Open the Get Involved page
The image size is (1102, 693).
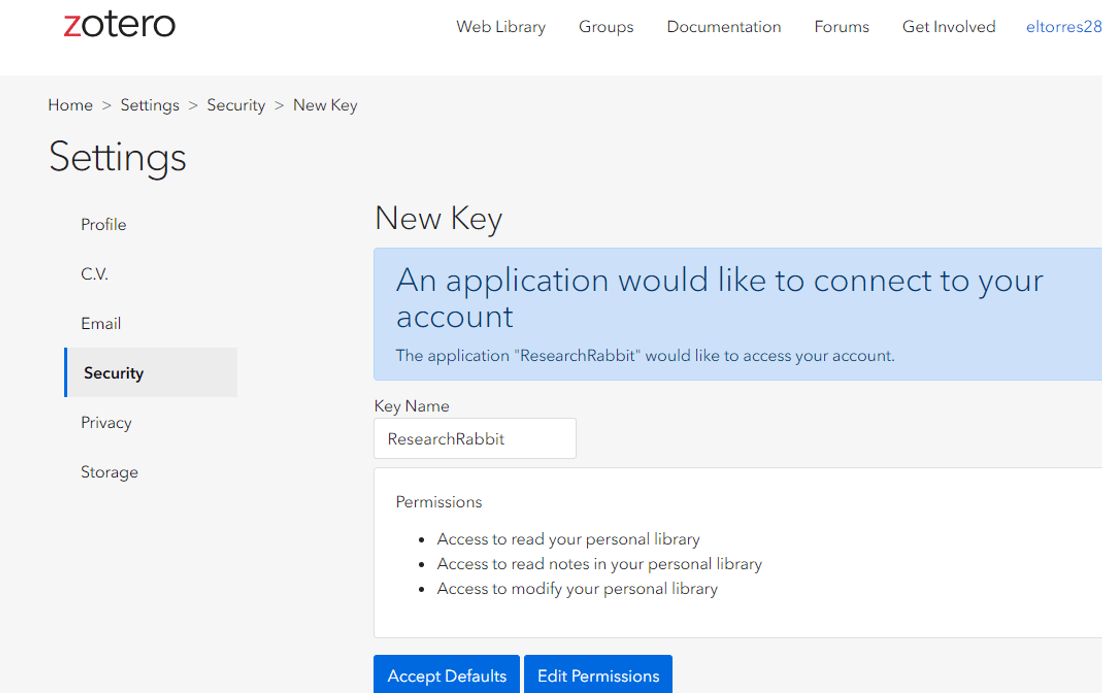pyautogui.click(x=948, y=27)
